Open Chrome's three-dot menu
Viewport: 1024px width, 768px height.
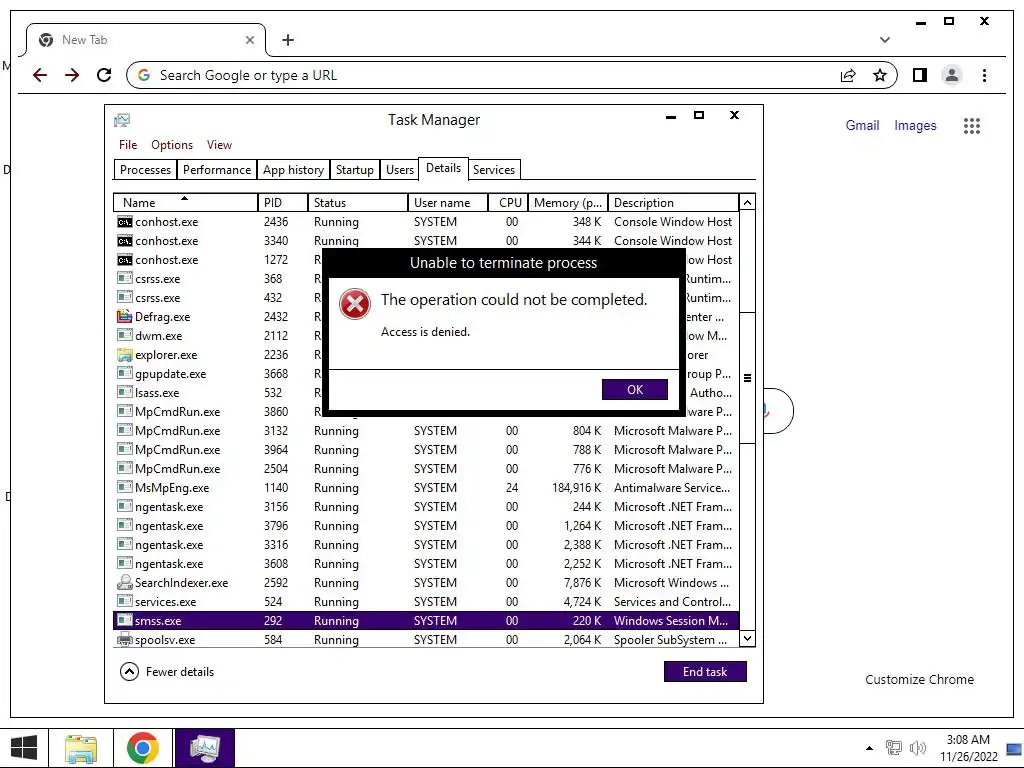984,75
